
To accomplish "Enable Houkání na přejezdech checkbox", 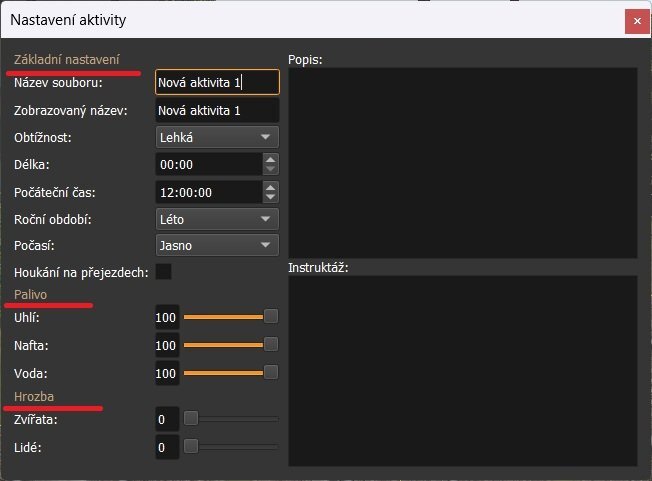I will [163, 272].
